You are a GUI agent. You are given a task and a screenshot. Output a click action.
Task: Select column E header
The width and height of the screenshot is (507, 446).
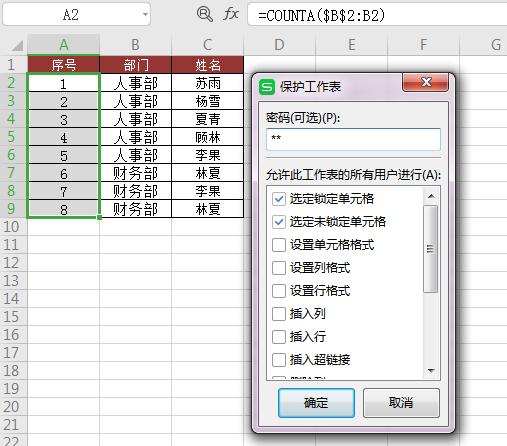(x=351, y=45)
